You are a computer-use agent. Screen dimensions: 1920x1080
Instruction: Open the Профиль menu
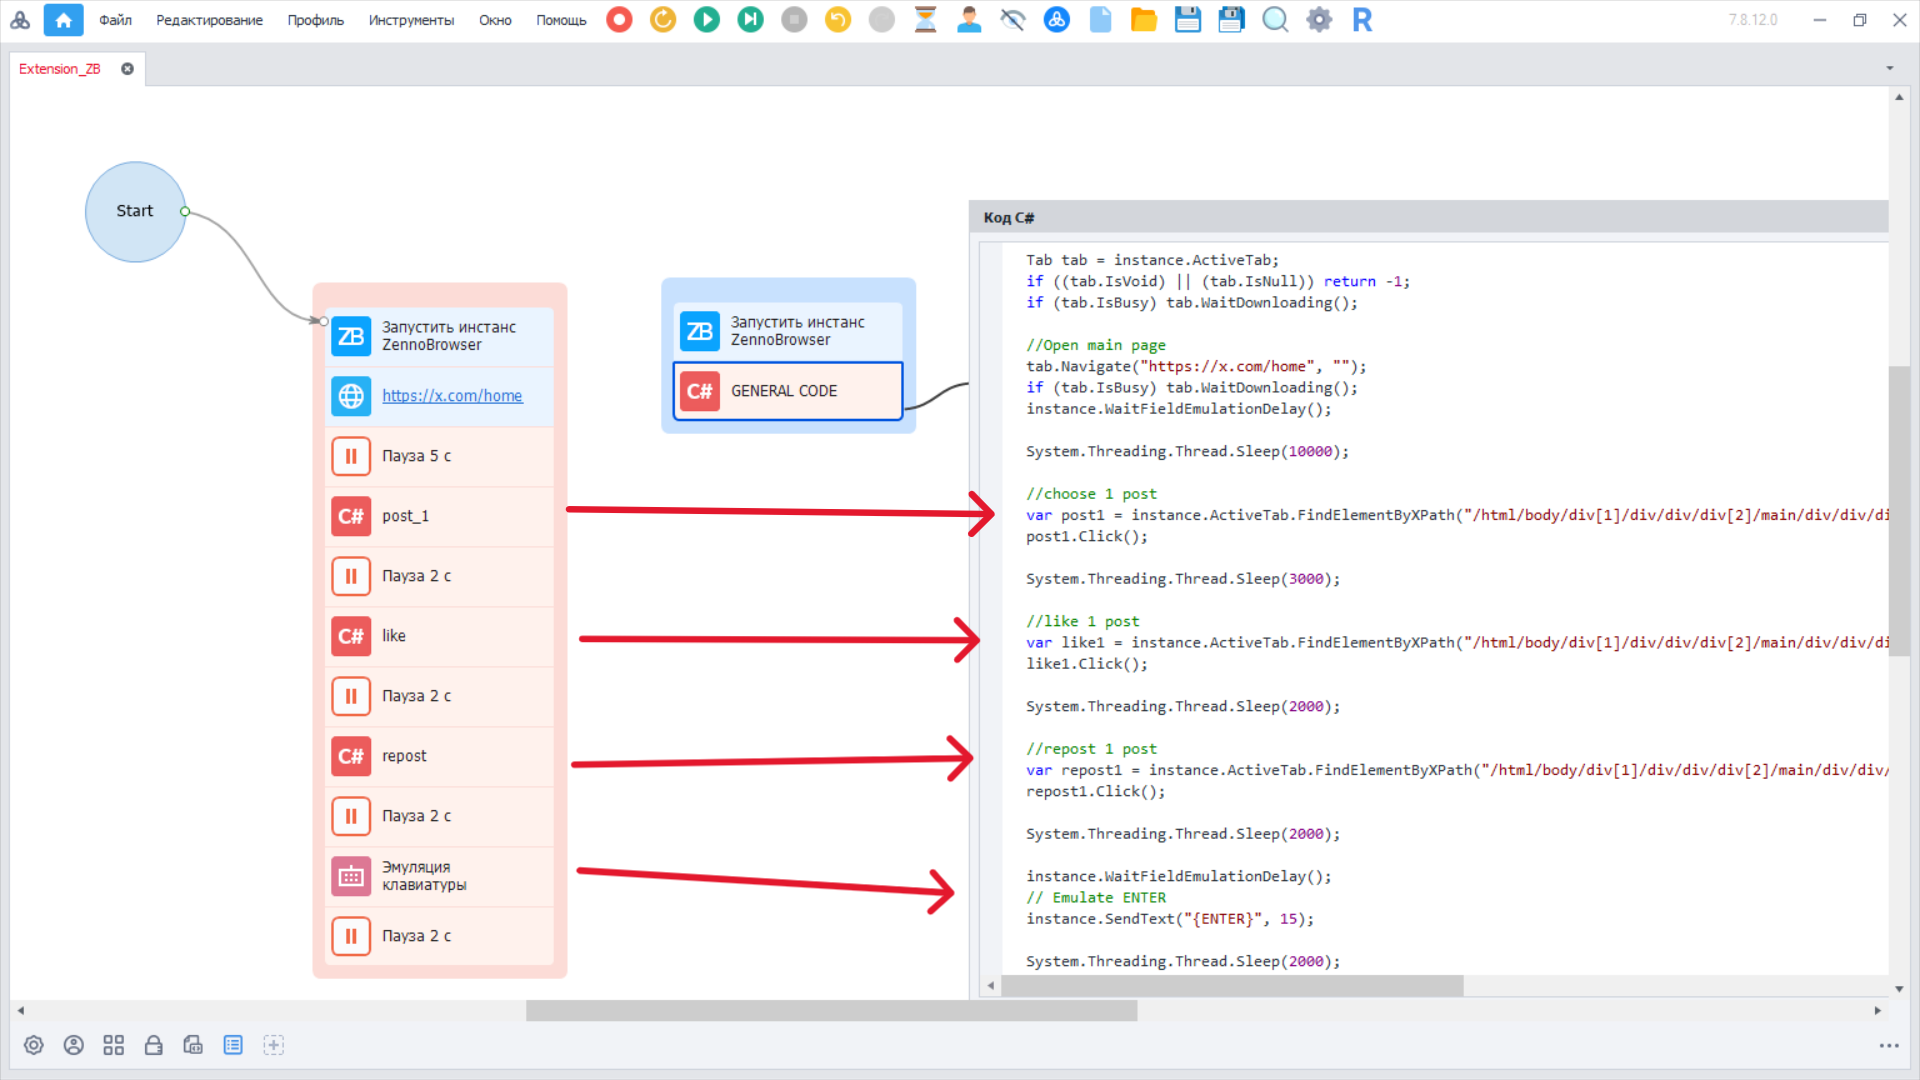(315, 20)
